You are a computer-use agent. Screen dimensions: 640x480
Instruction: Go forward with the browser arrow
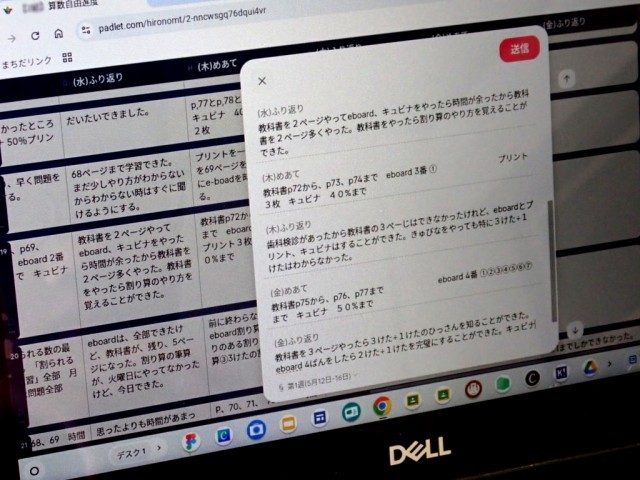pos(12,38)
